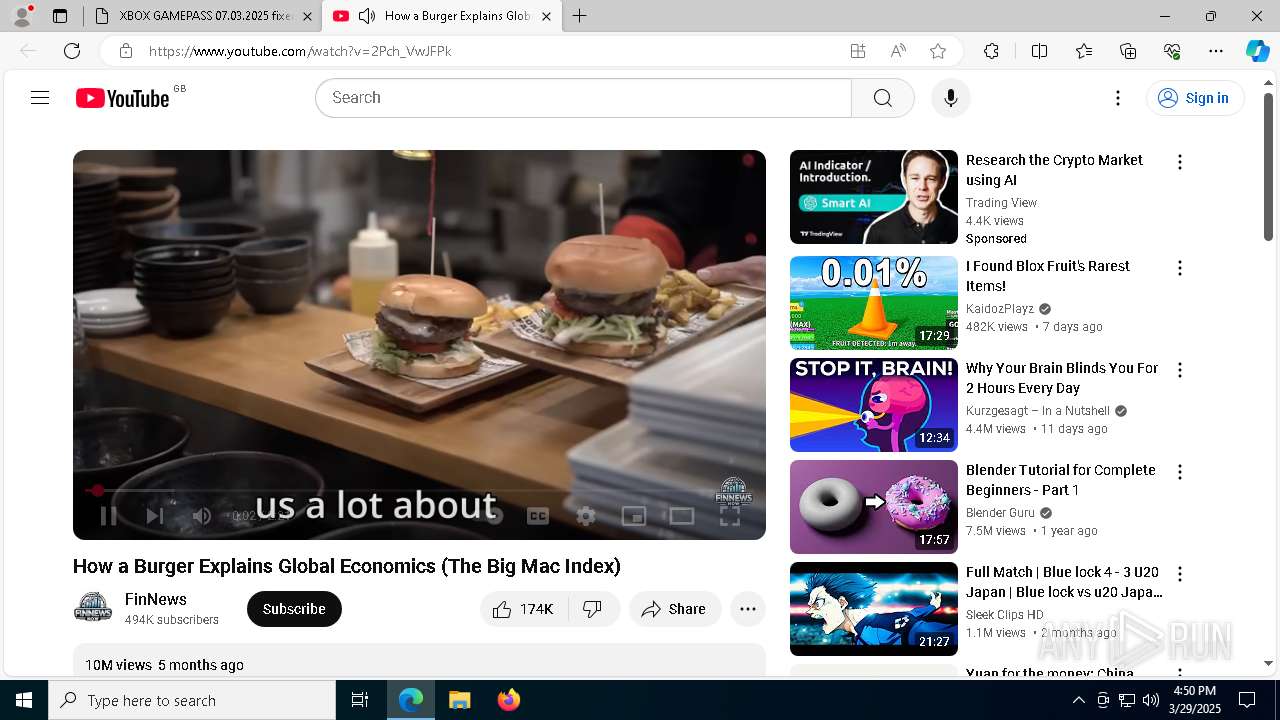This screenshot has height=720, width=1280.
Task: Open Browser essentials heart icon
Action: [1172, 51]
